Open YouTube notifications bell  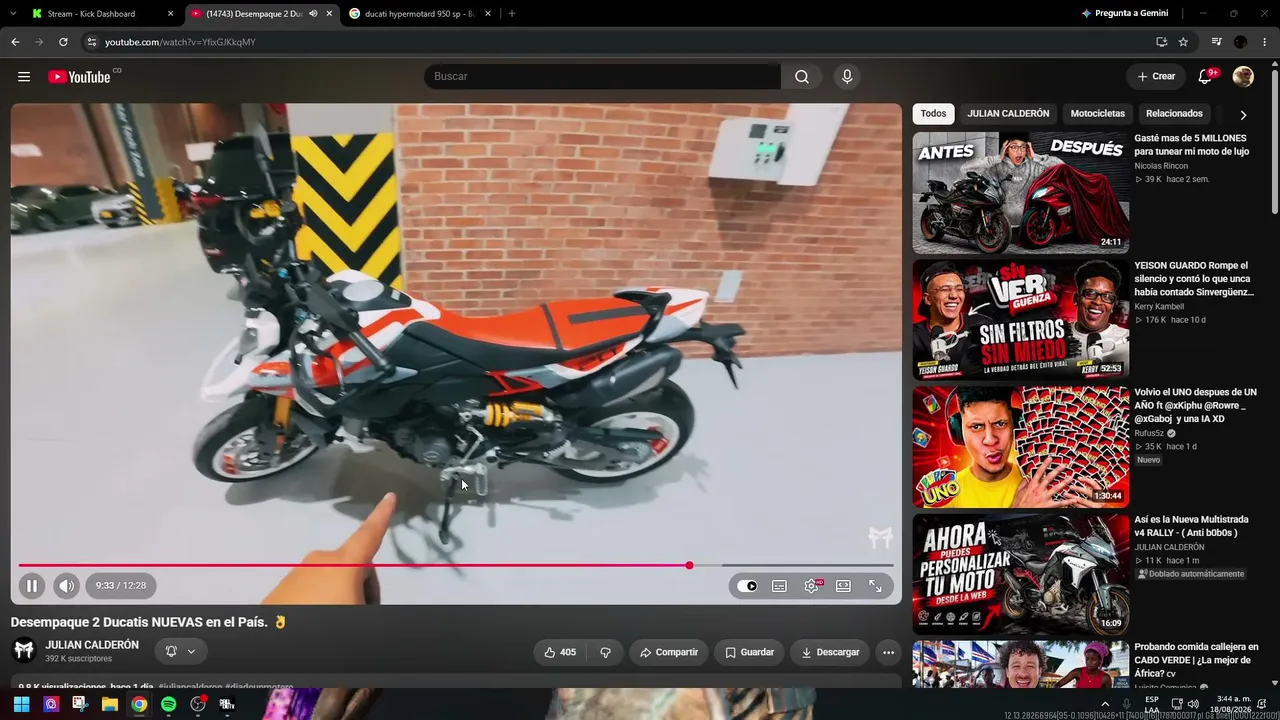click(1205, 77)
